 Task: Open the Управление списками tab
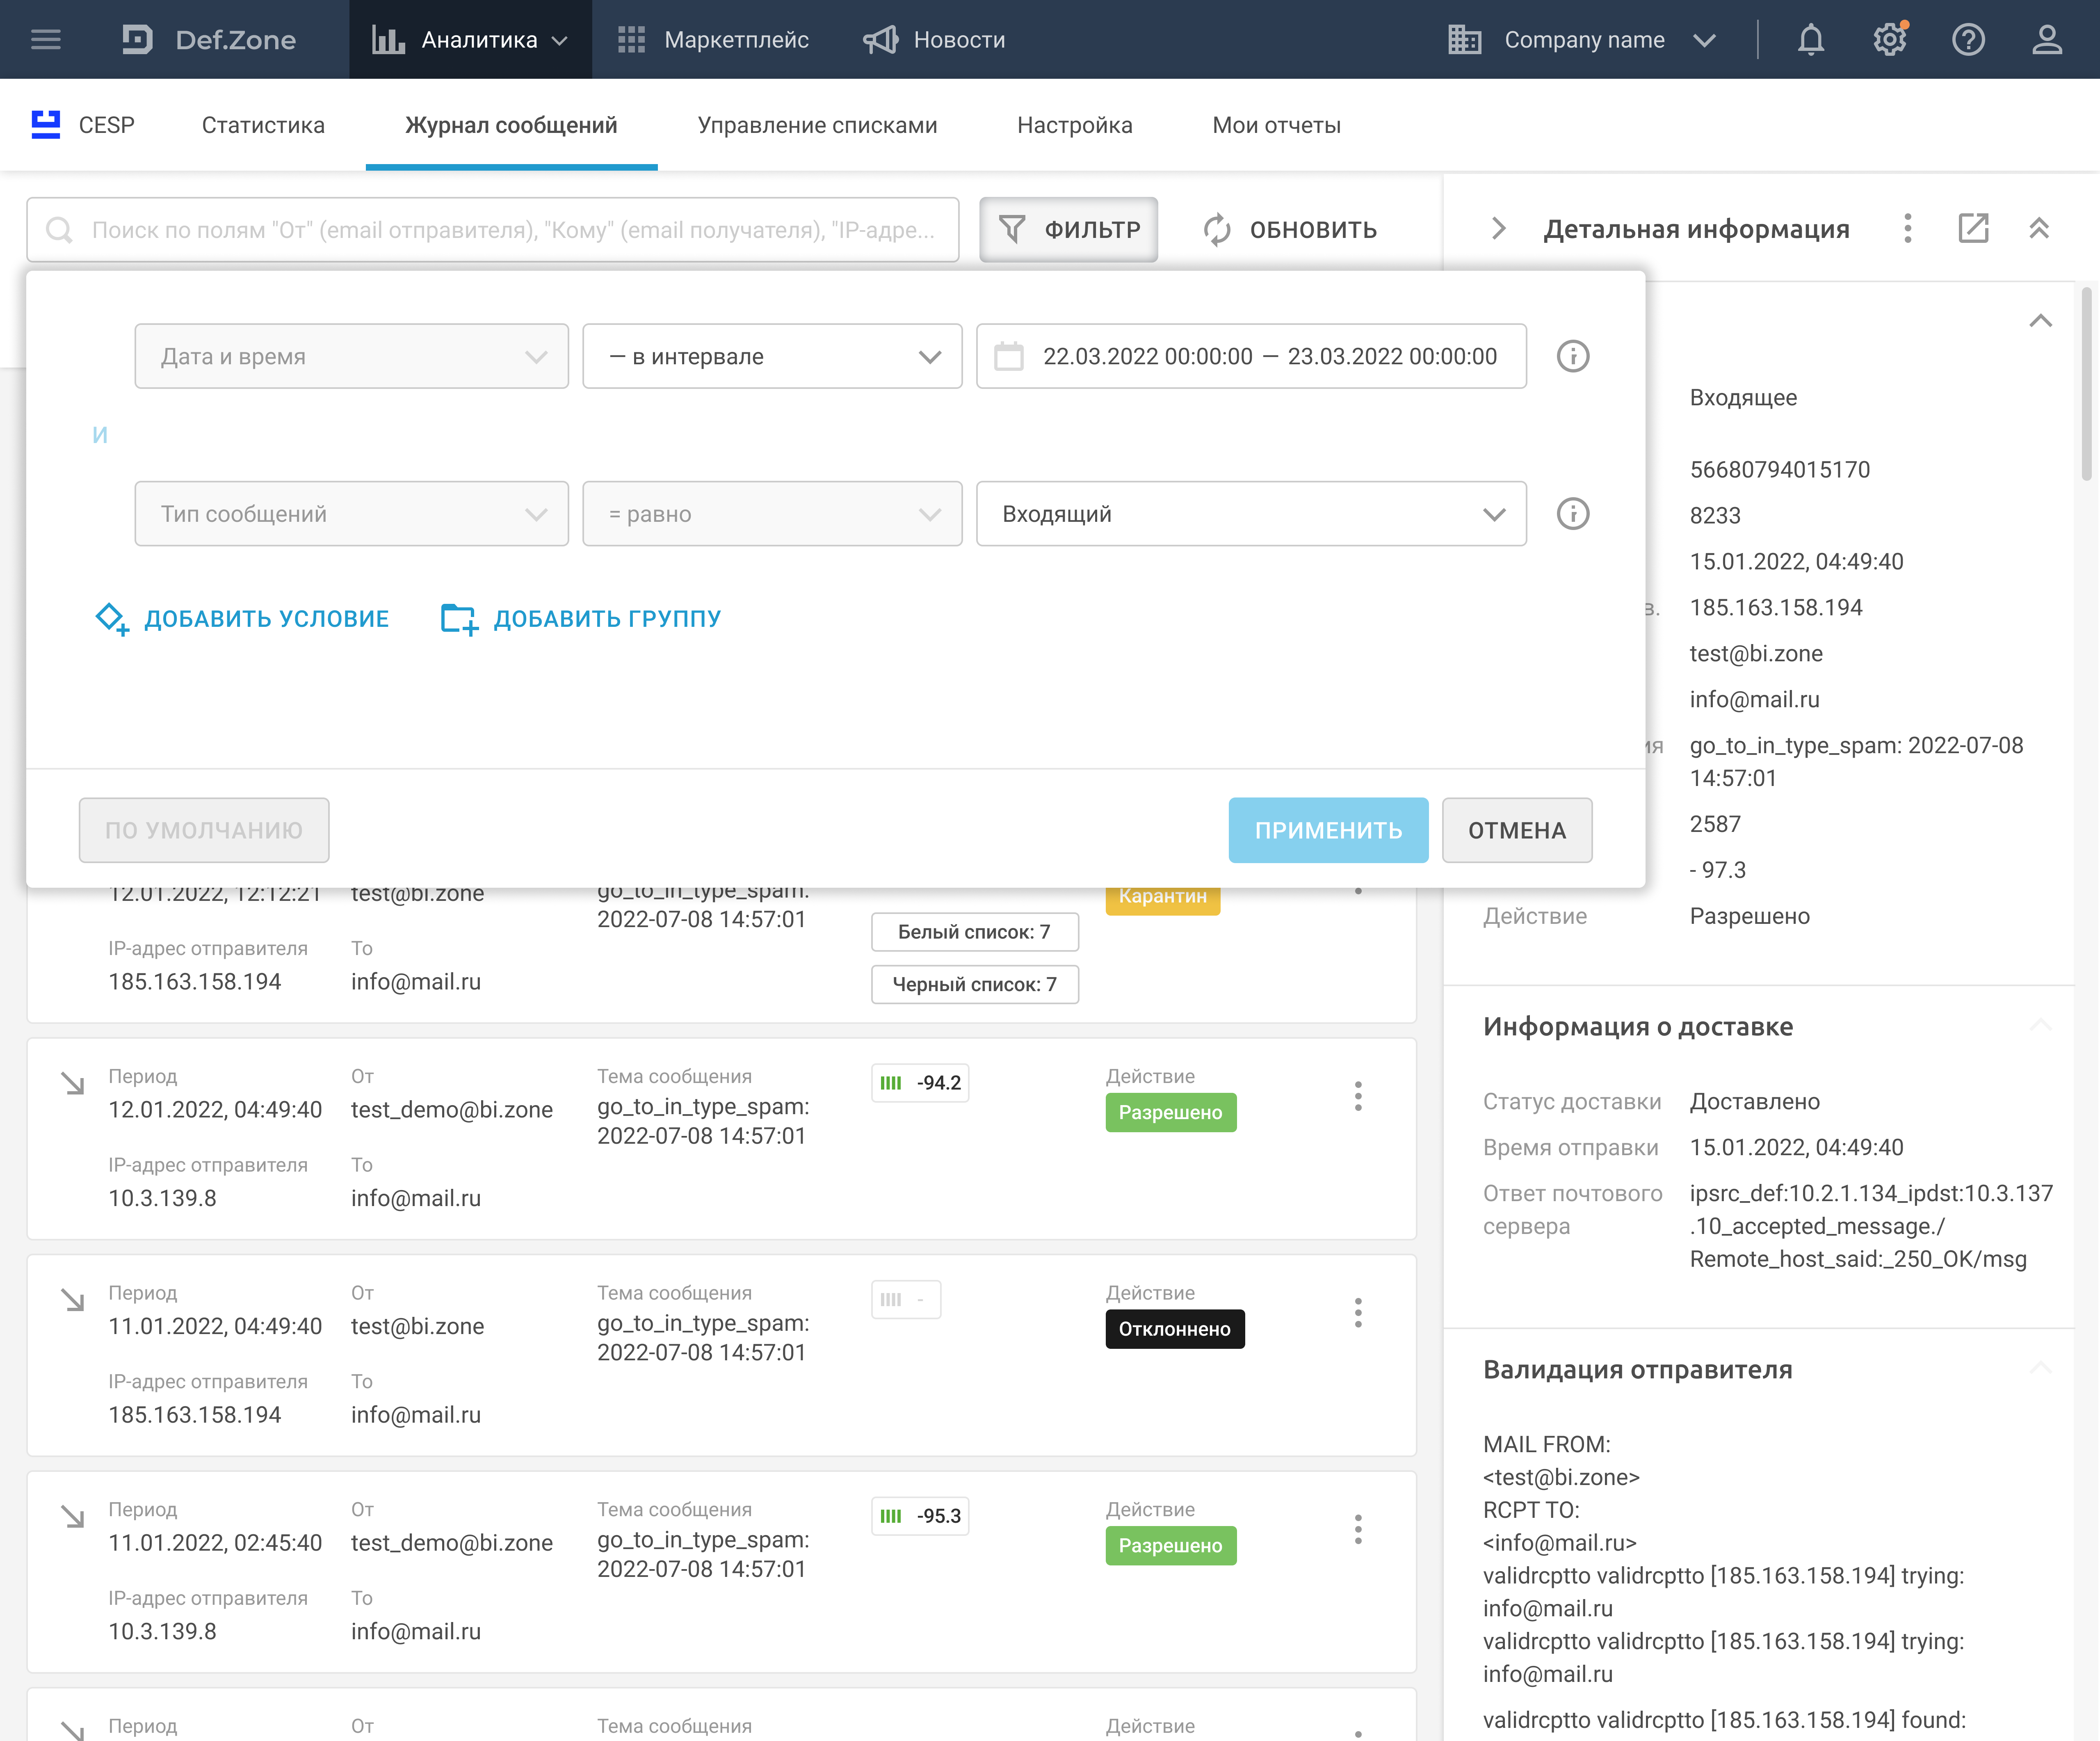click(817, 125)
